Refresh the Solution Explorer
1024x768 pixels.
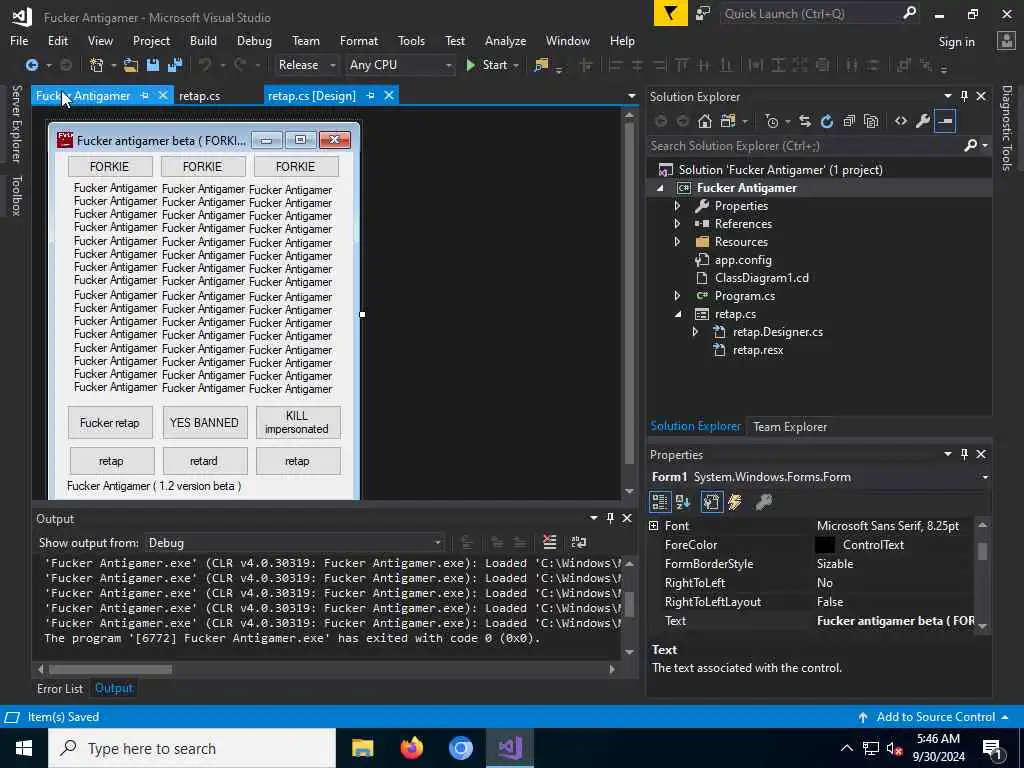coord(827,121)
